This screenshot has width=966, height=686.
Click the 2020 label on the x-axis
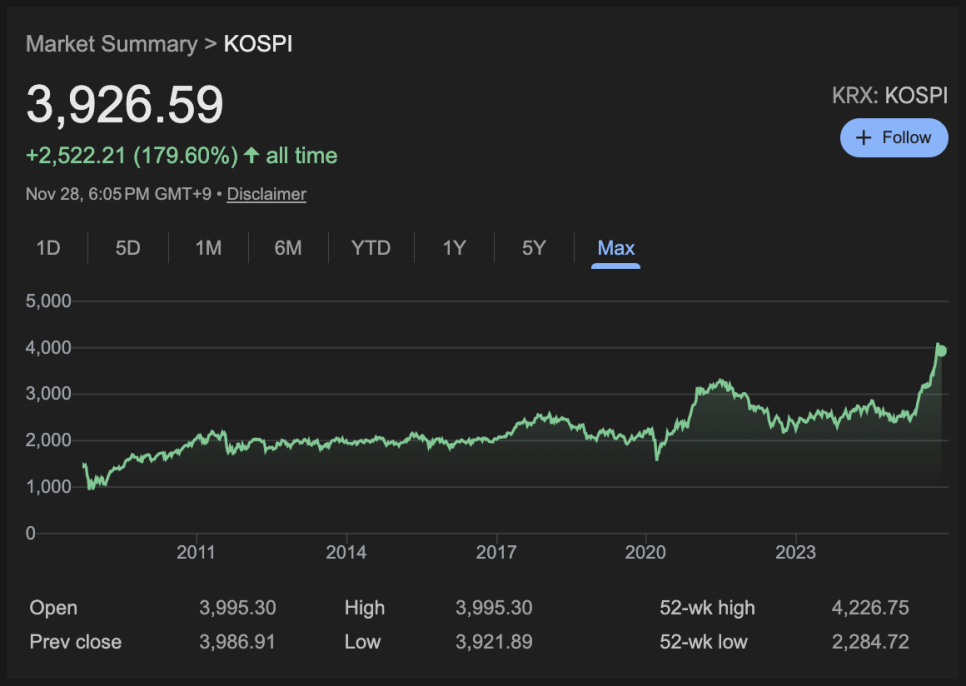(x=645, y=552)
